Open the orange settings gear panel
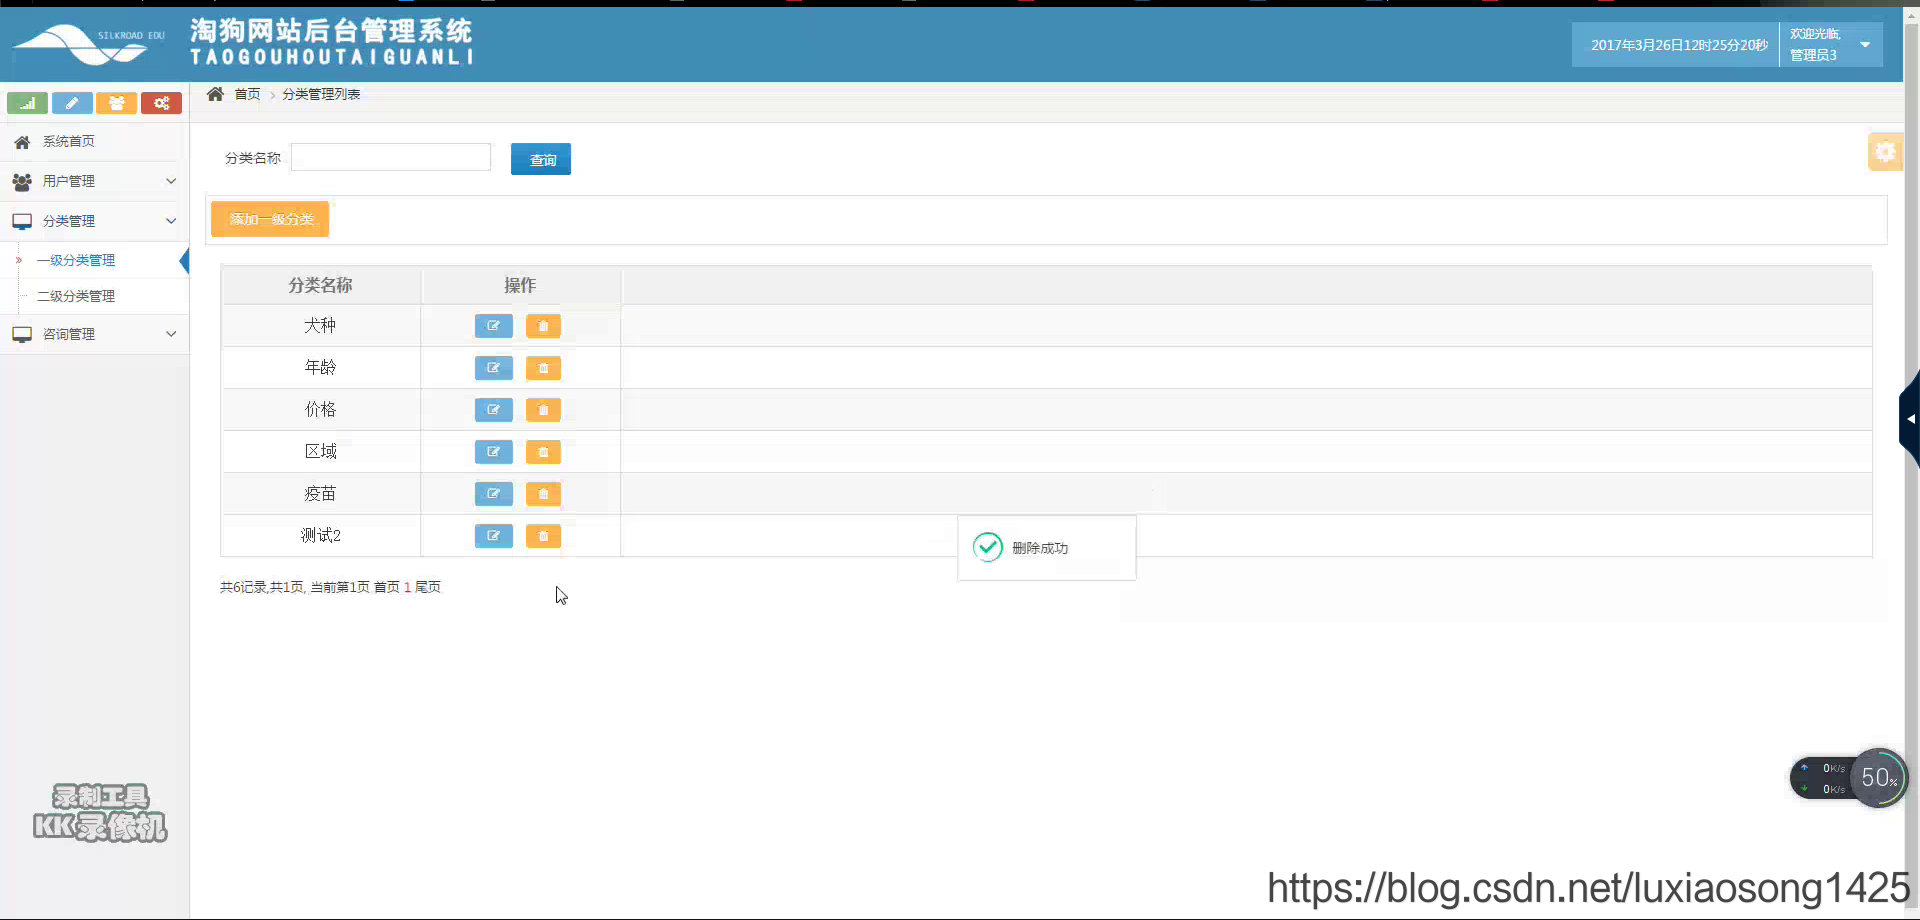Screen dimensions: 1920x920 [x=1885, y=152]
